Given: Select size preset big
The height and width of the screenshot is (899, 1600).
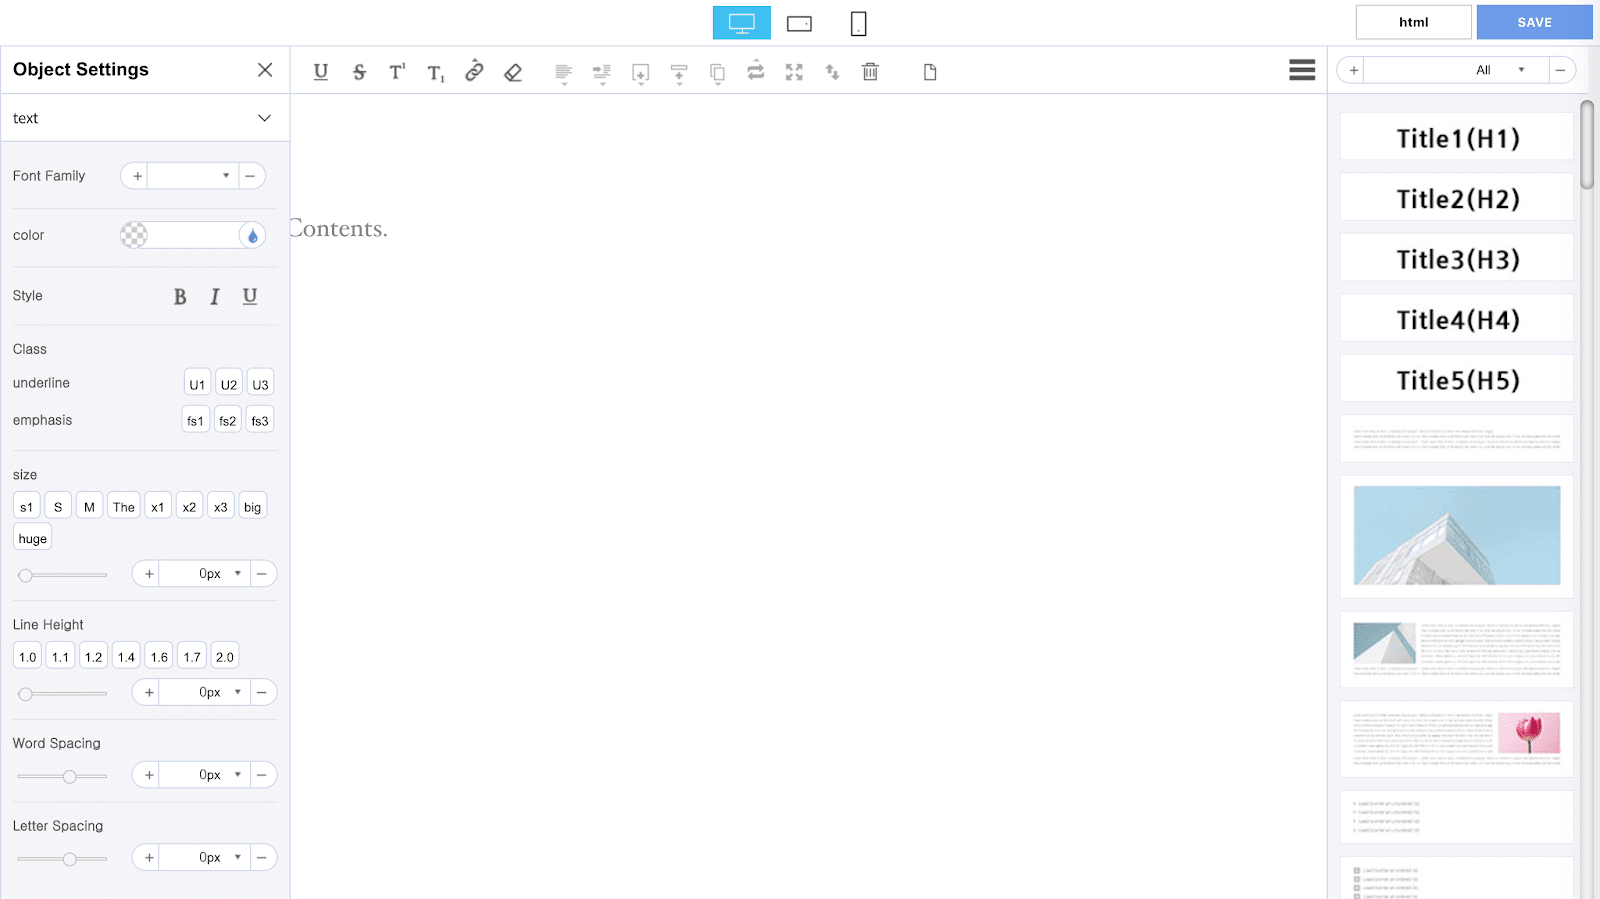Looking at the screenshot, I should pos(253,507).
